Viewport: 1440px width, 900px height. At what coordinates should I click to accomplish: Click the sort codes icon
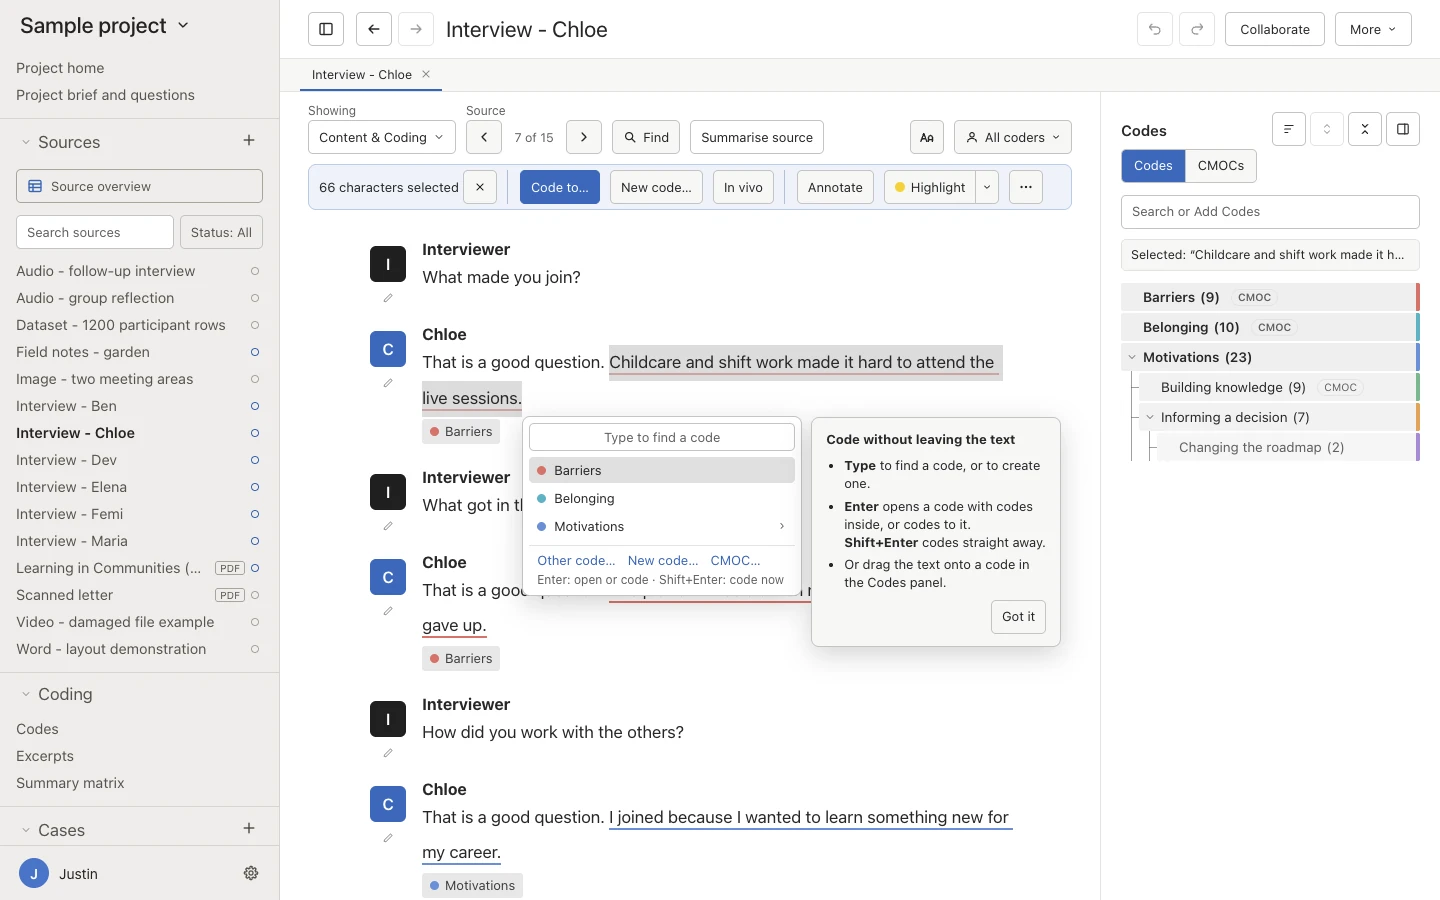coord(1289,129)
